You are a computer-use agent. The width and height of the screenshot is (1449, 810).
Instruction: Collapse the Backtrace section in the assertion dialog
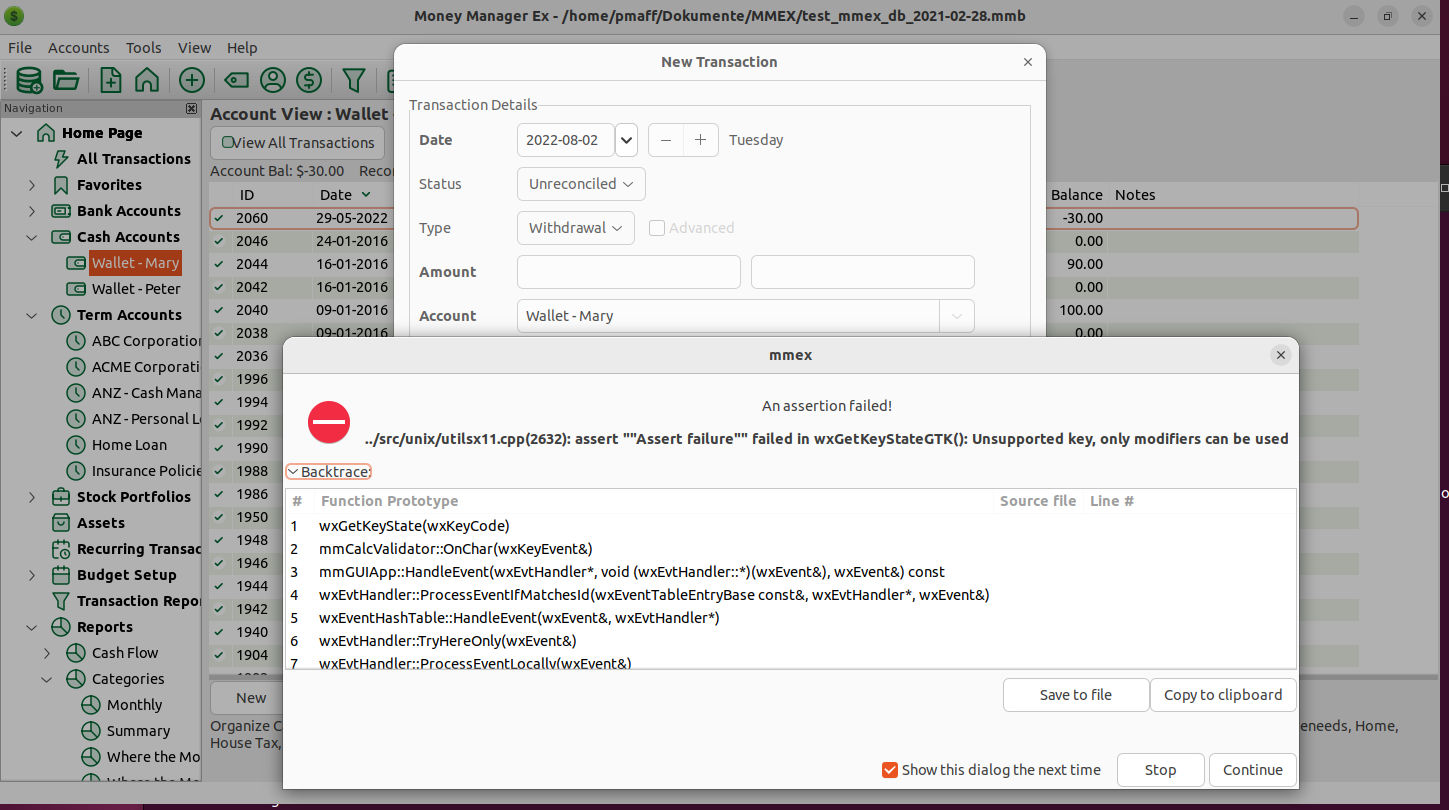[x=328, y=470]
